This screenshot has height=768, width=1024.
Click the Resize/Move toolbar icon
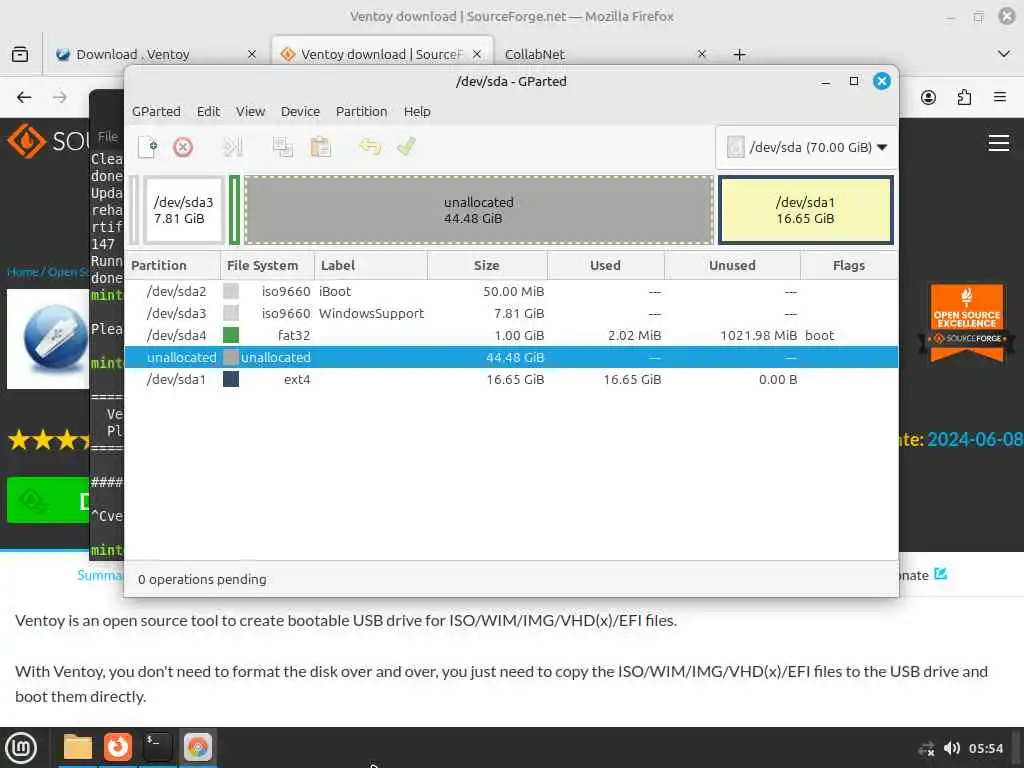[232, 147]
